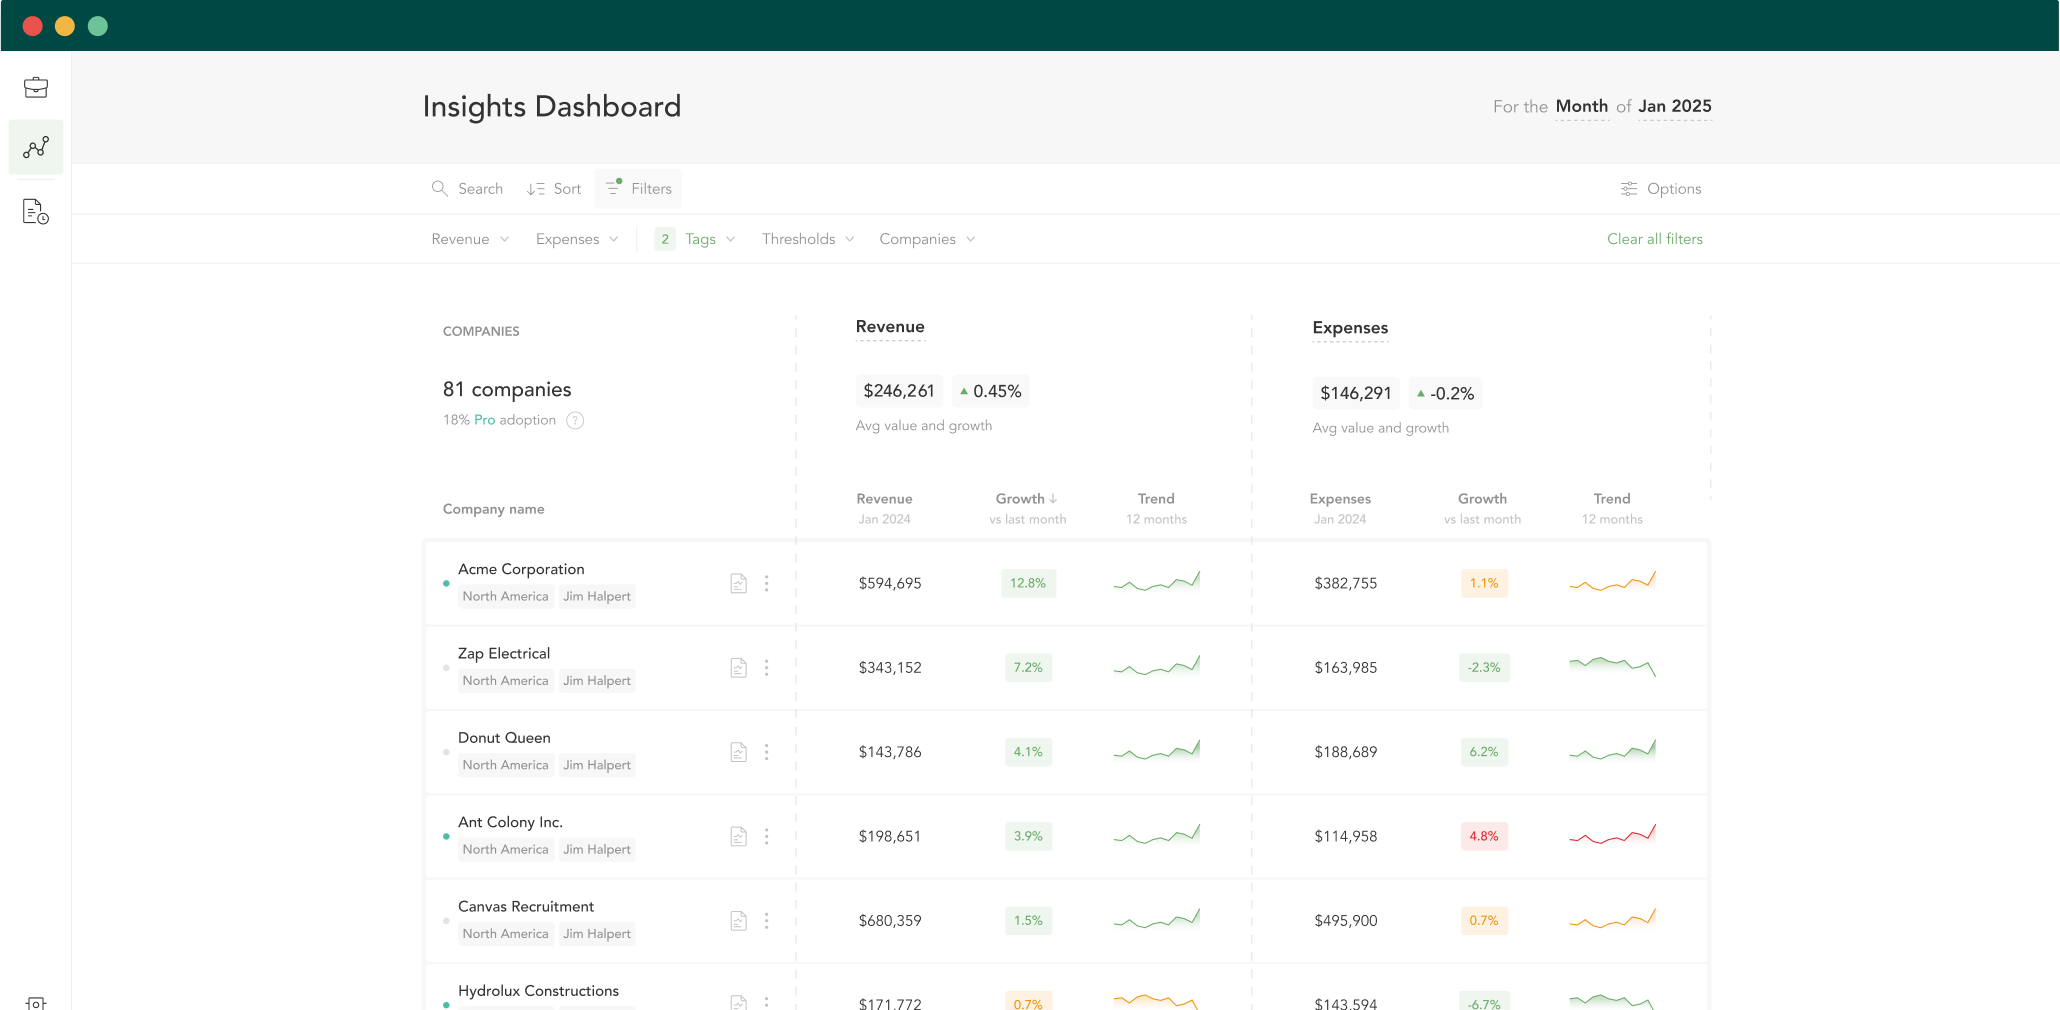
Task: Expand the Expenses filter dropdown
Action: click(x=577, y=239)
